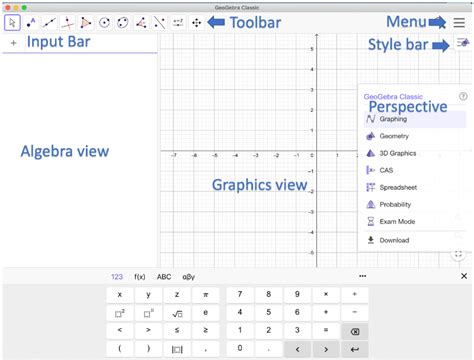Screen dimensions: 474x360
Task: Start Exam Mode
Action: [415, 221]
